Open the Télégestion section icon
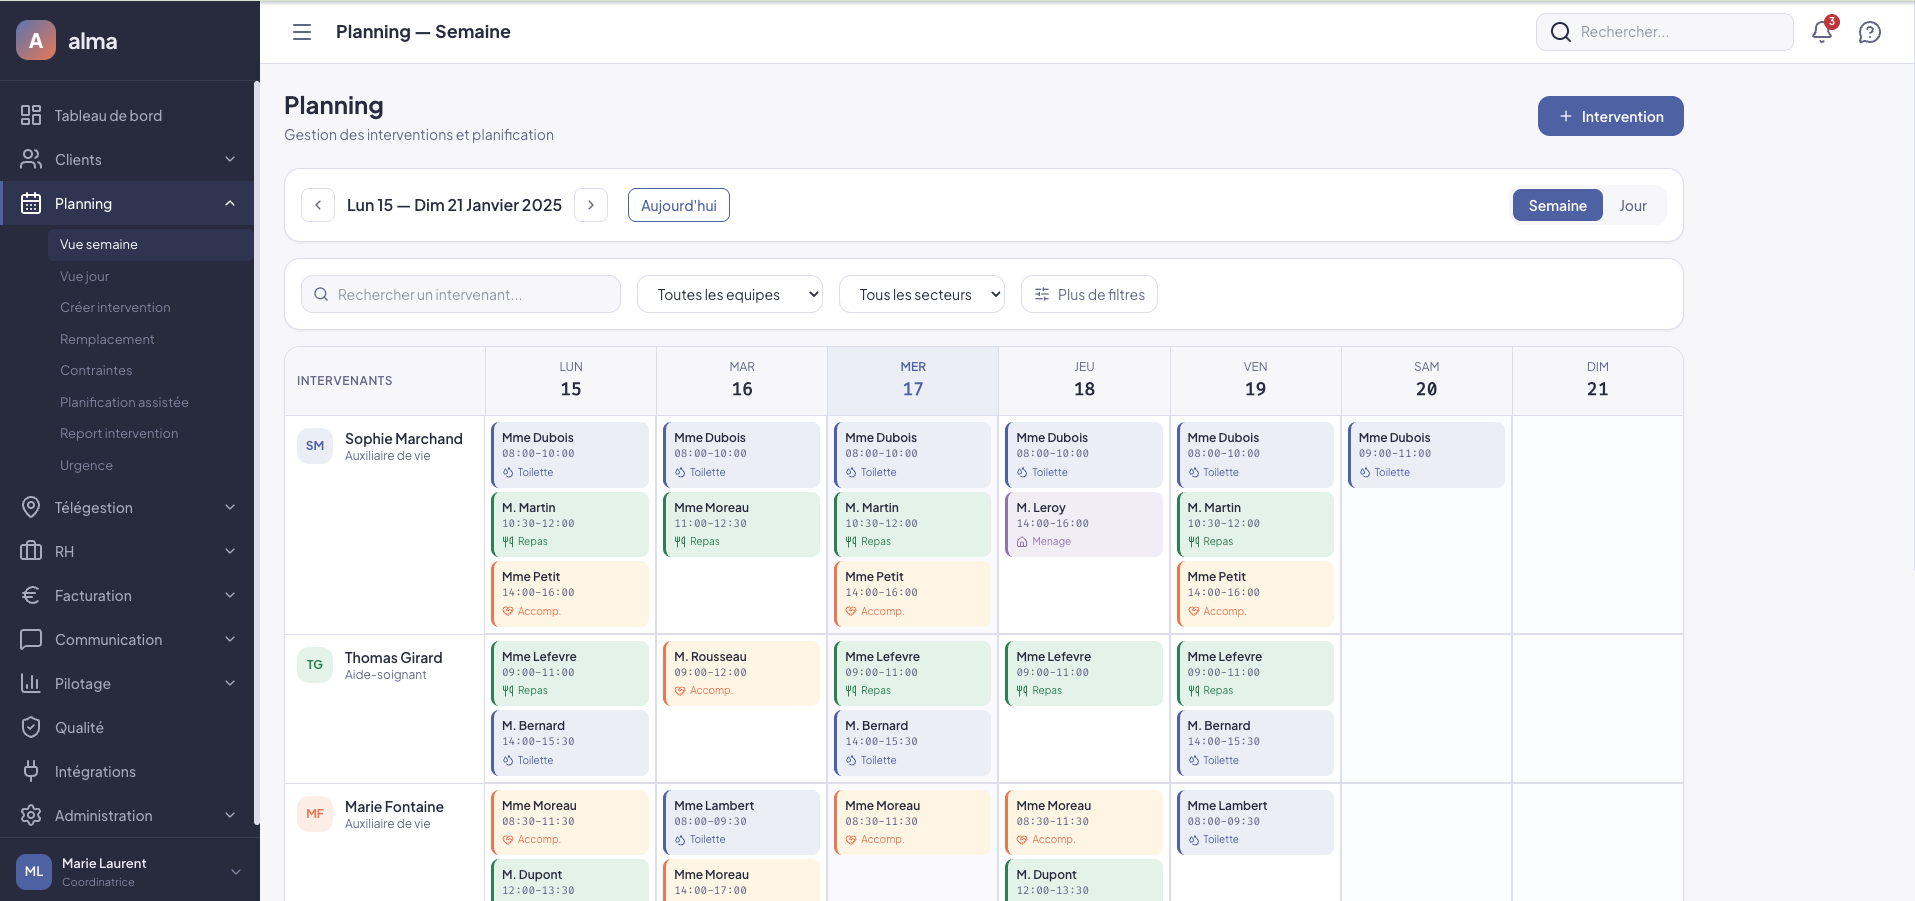This screenshot has width=1915, height=901. tap(32, 507)
